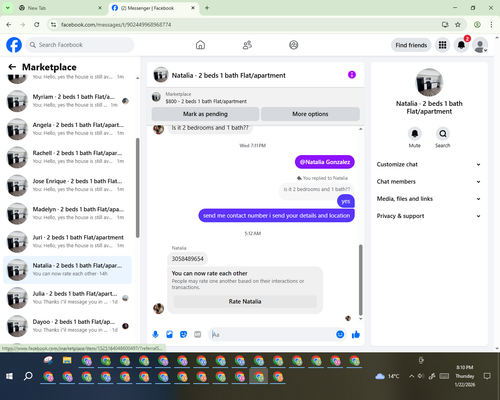The image size is (500, 400).
Task: Open the Chrome profile icon in toolbar
Action: (x=477, y=24)
